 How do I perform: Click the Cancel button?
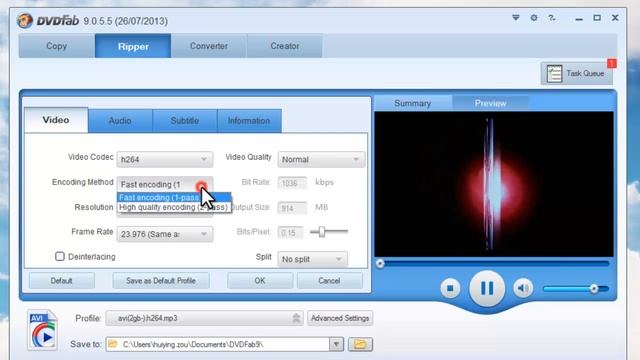pyautogui.click(x=329, y=281)
